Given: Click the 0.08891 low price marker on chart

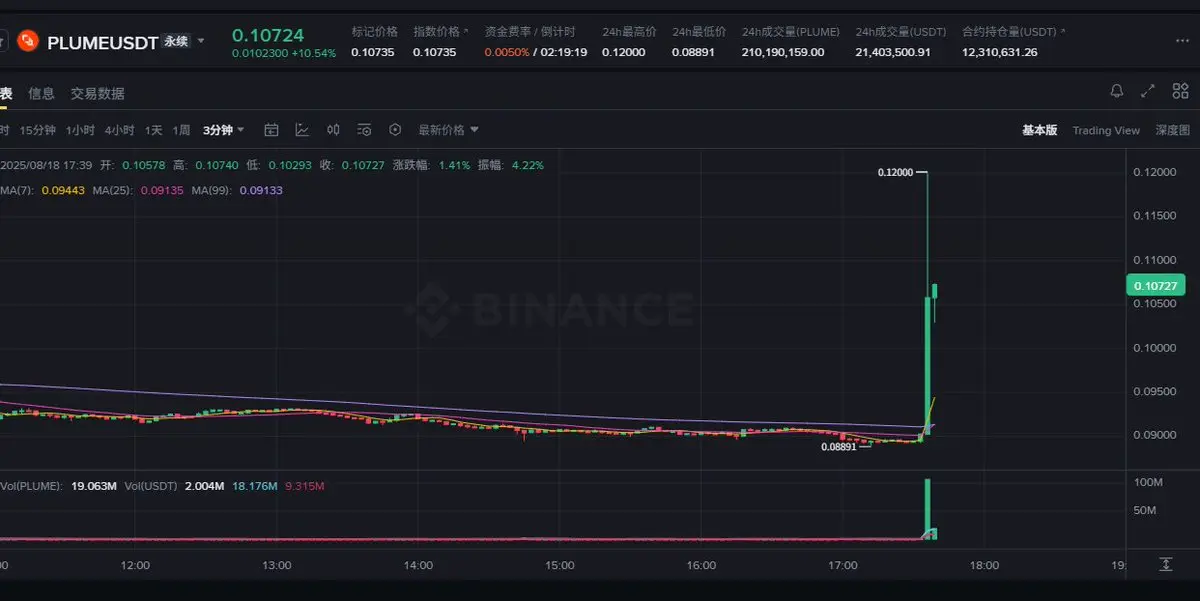Looking at the screenshot, I should pyautogui.click(x=838, y=447).
